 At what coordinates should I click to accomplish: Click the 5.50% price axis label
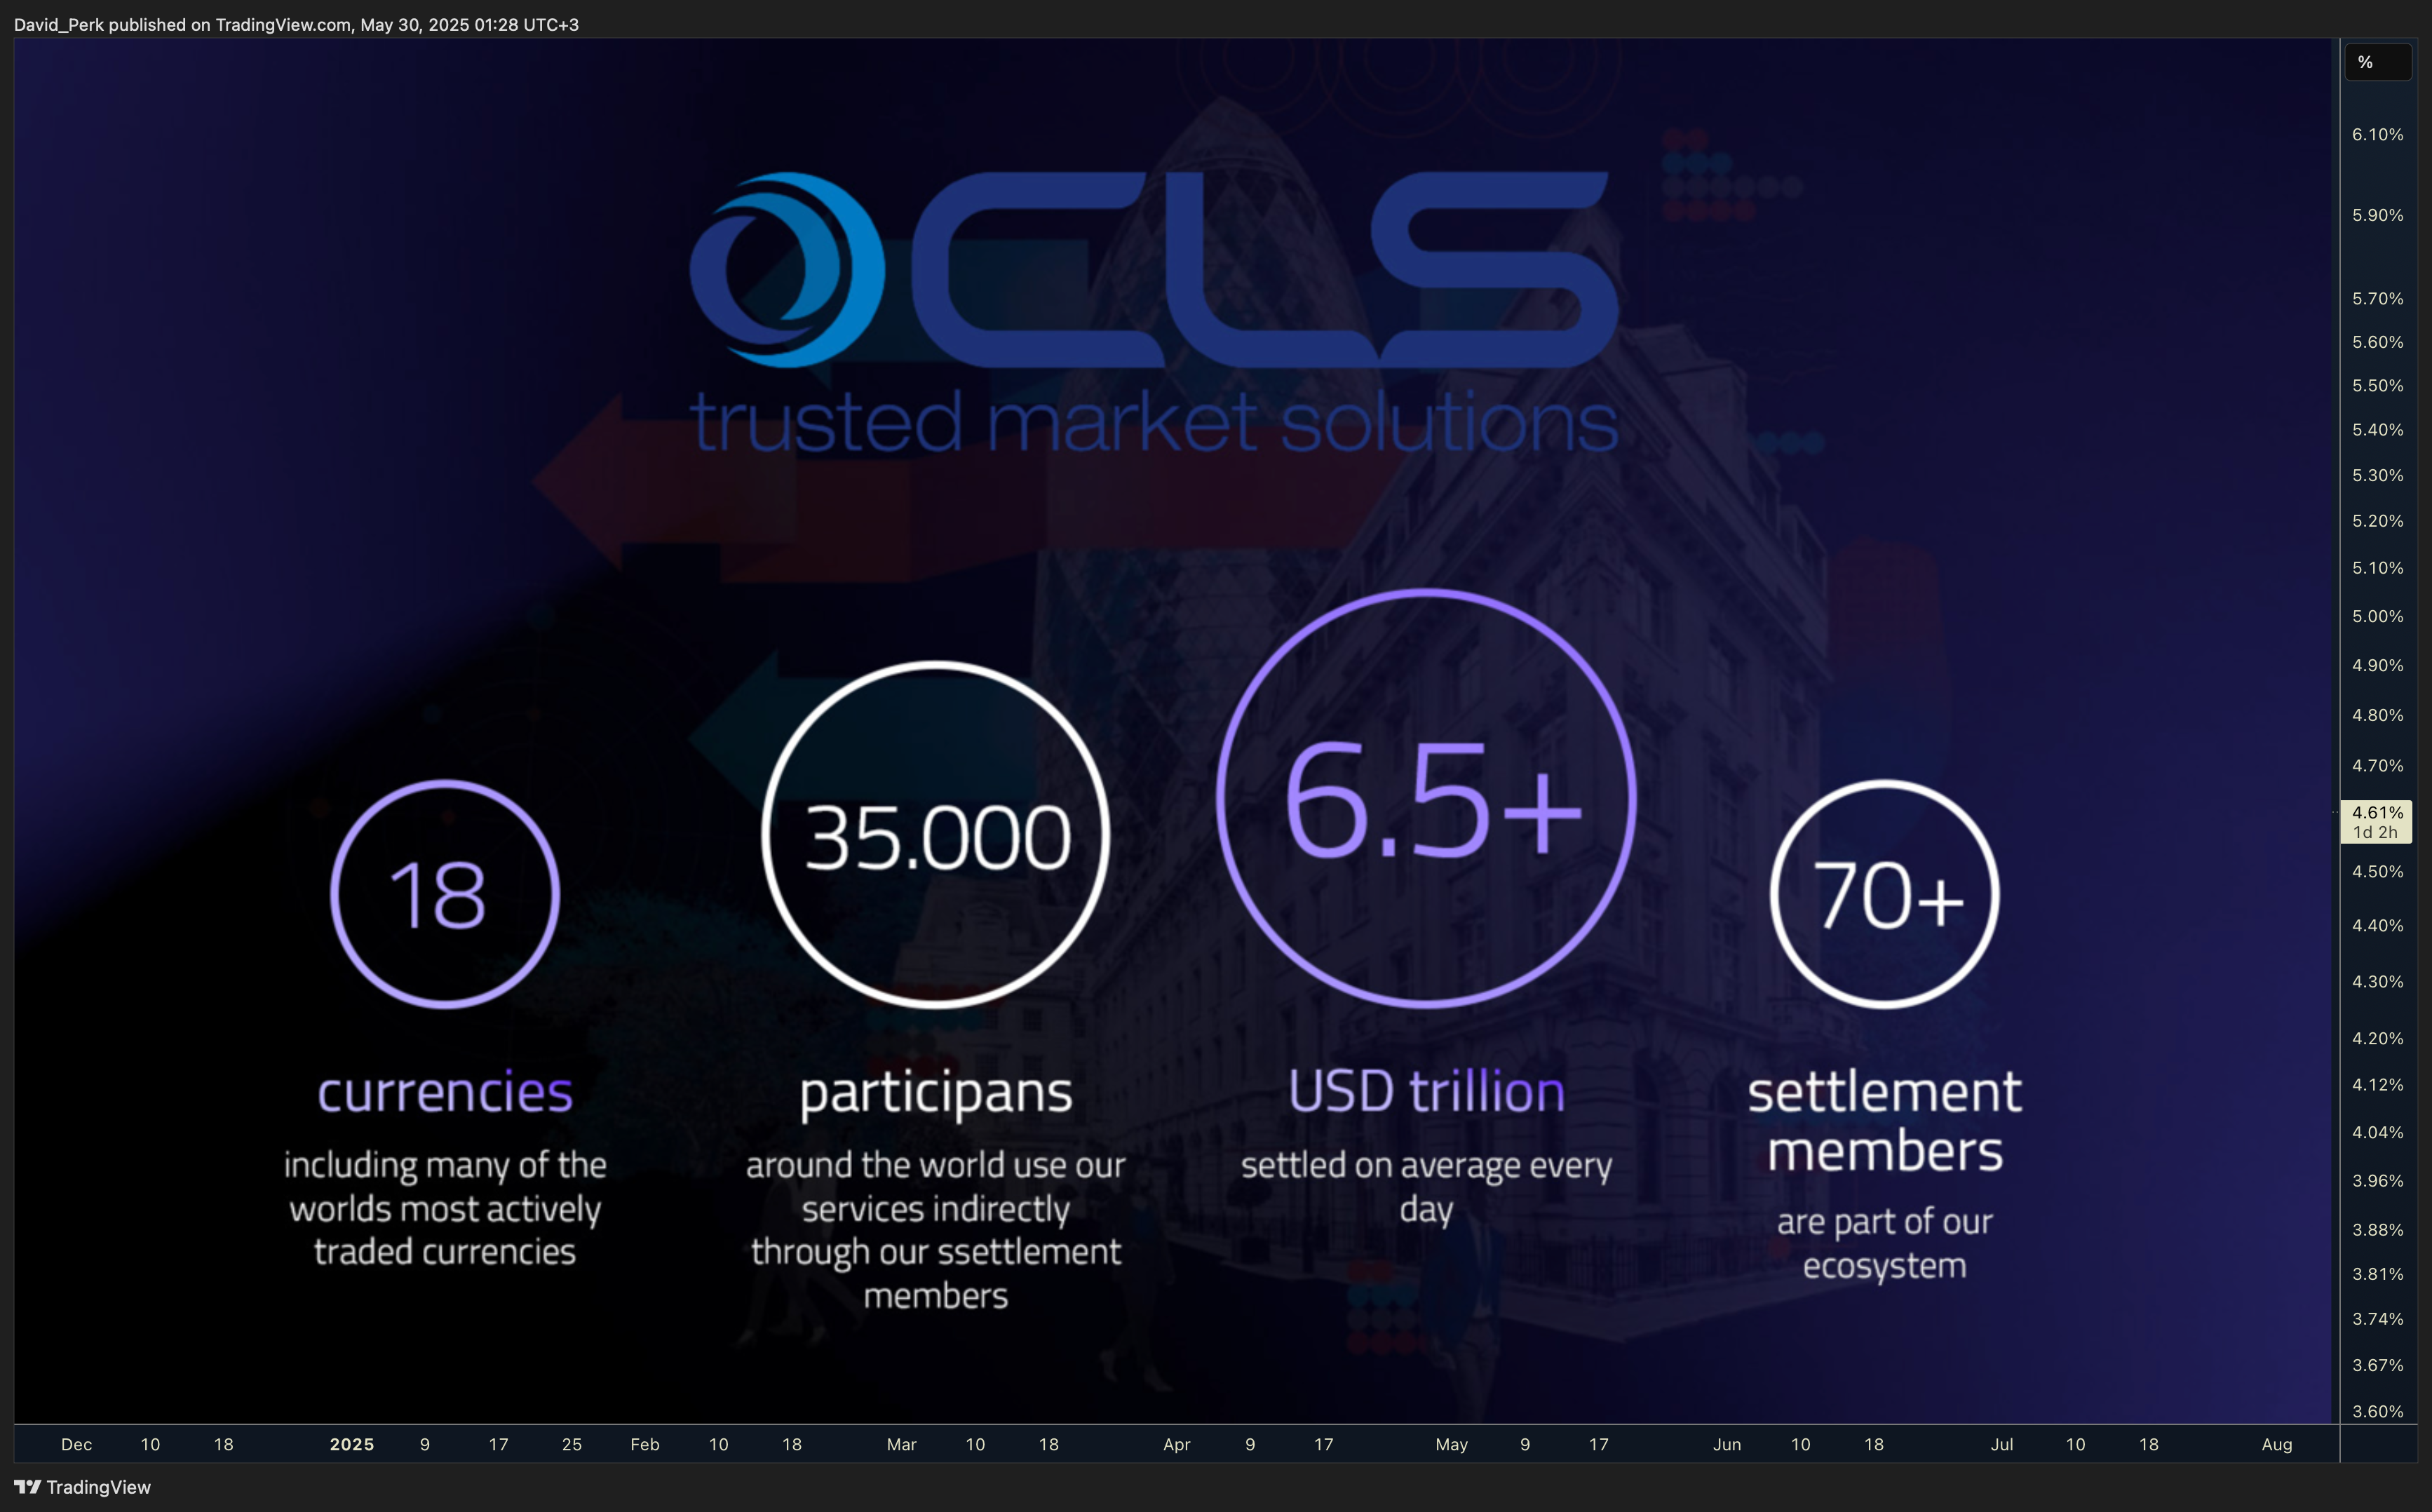tap(2377, 385)
